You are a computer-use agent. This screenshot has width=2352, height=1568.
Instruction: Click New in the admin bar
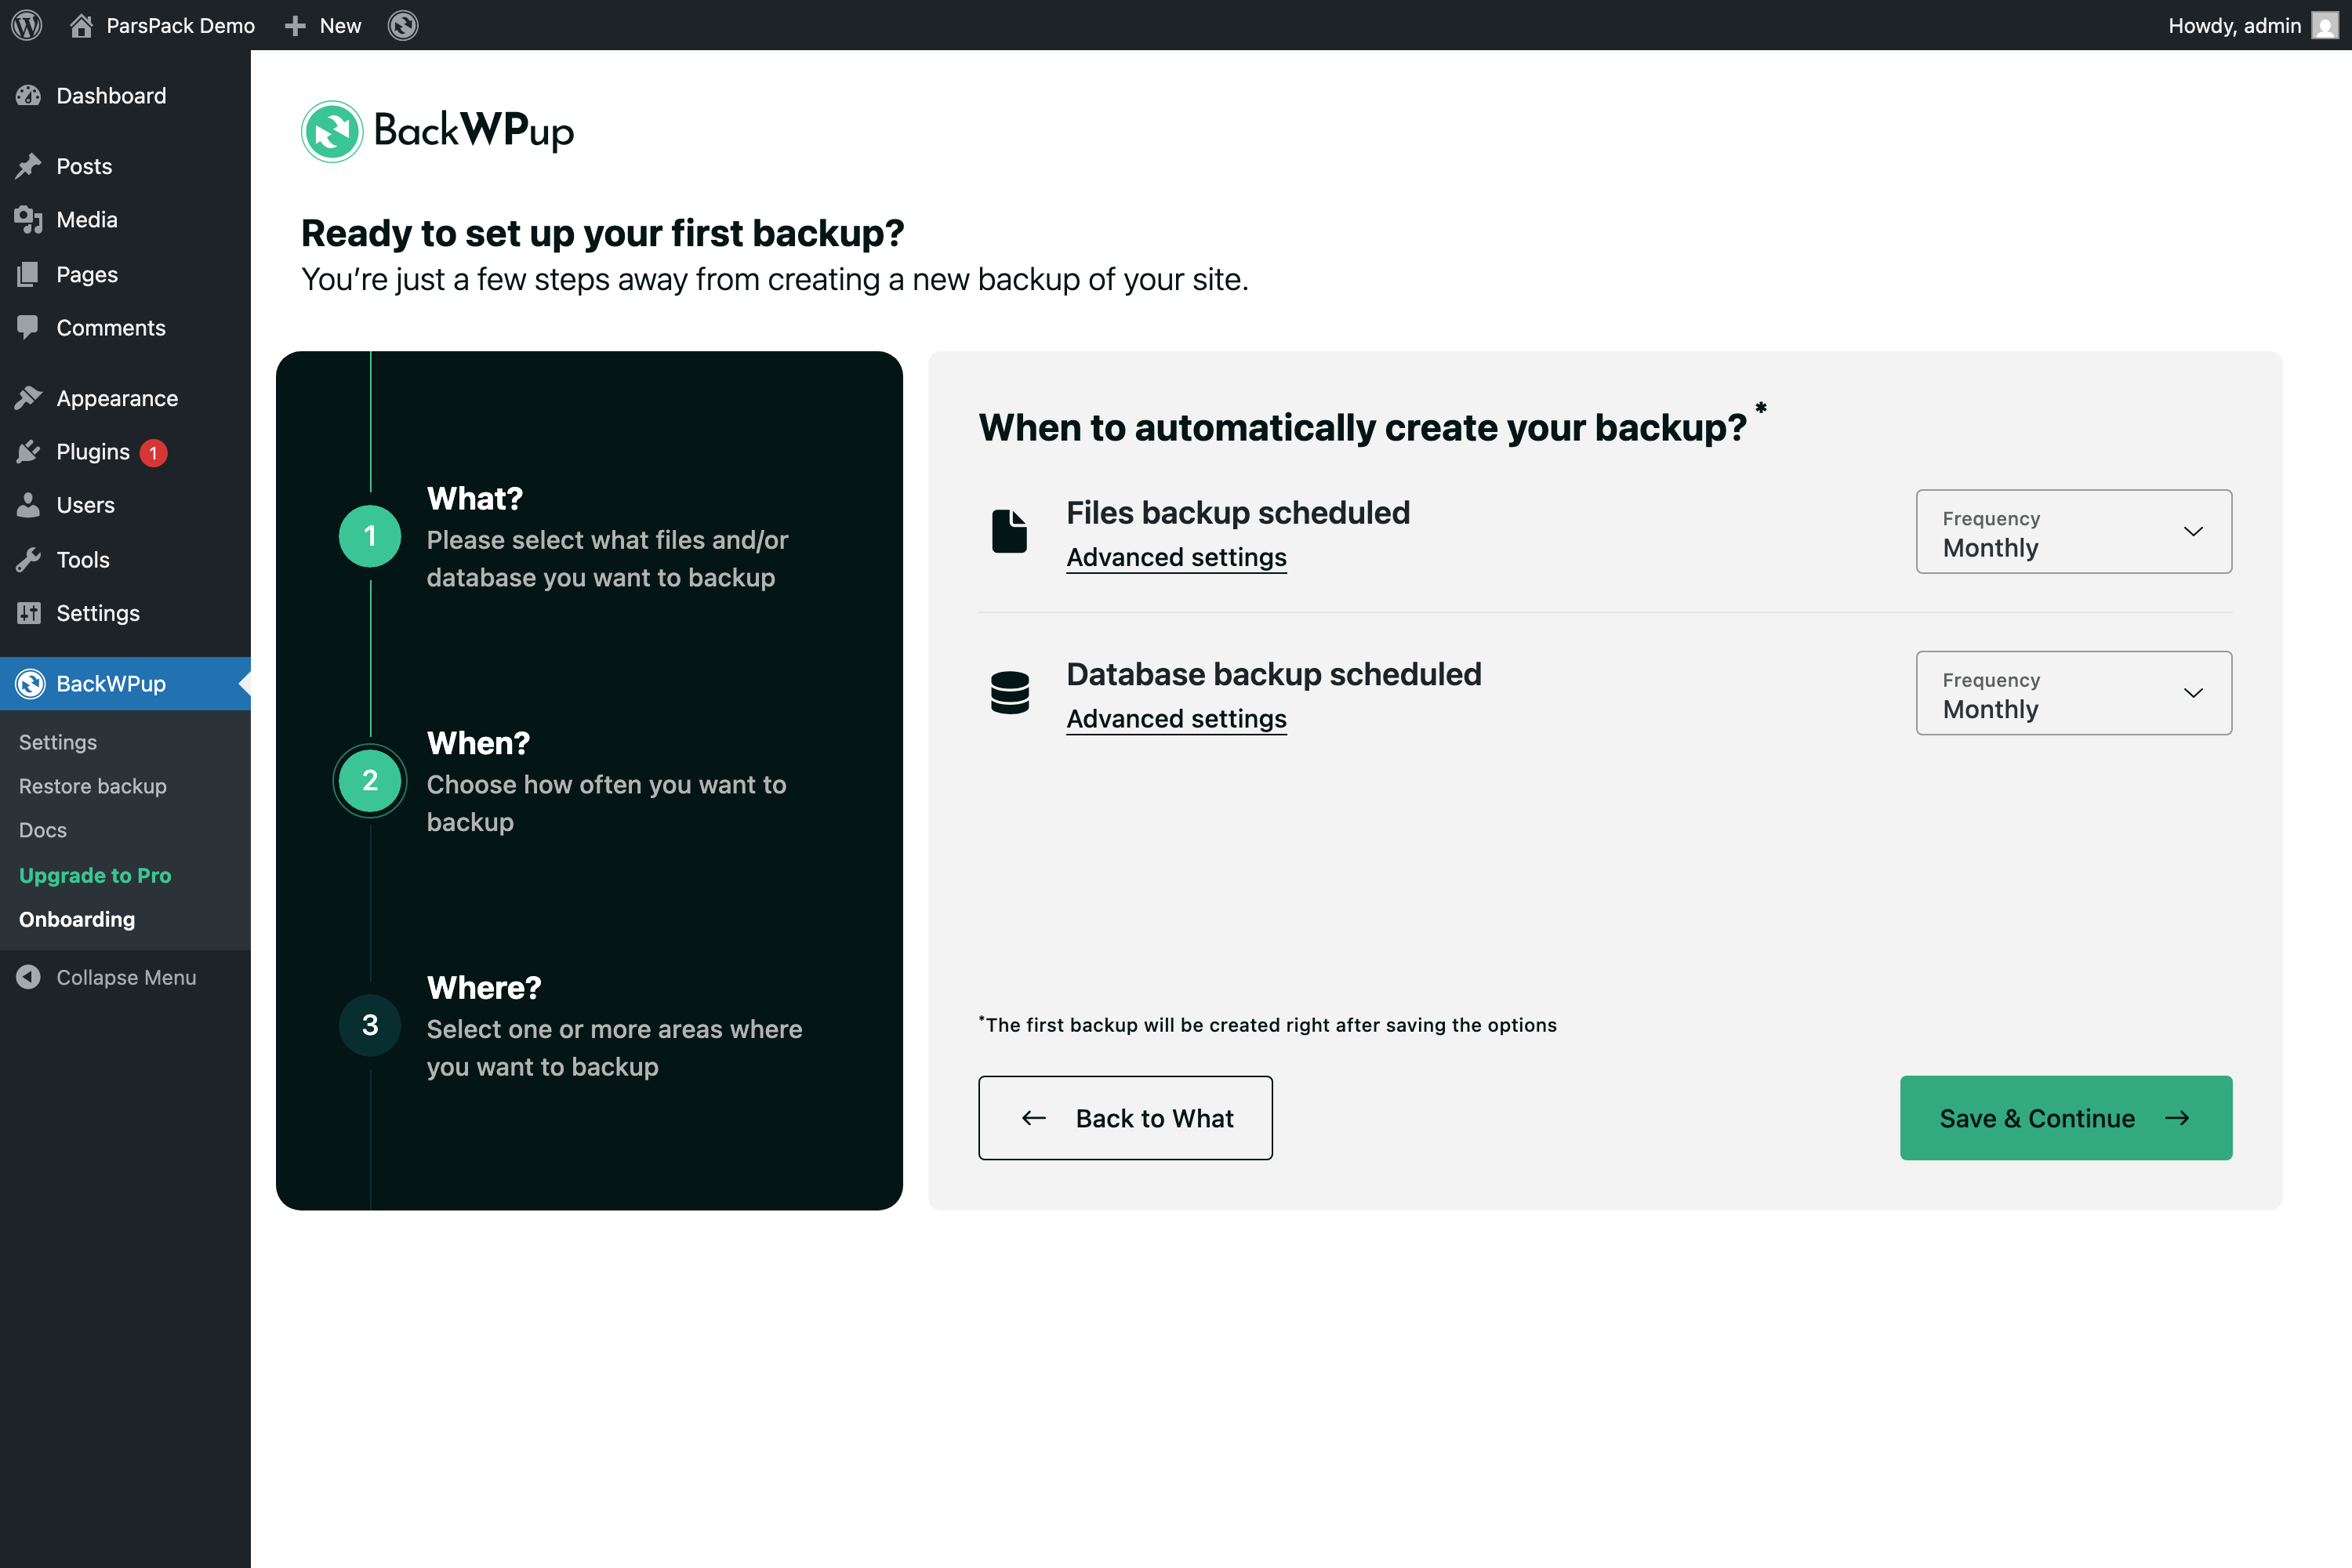pos(340,25)
